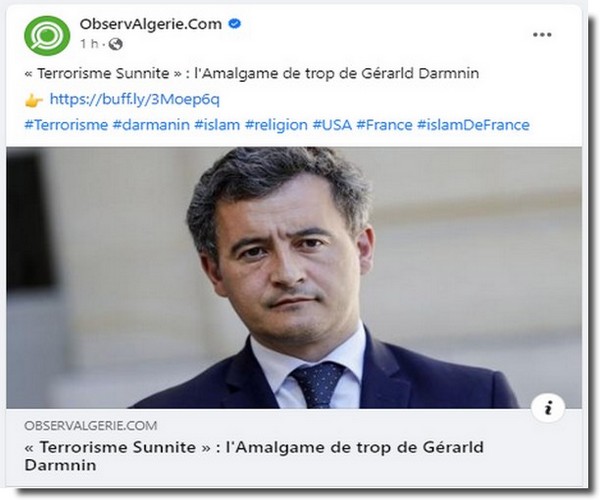This screenshot has width=600, height=500.
Task: Open the article headline below the photo
Action: click(x=254, y=456)
